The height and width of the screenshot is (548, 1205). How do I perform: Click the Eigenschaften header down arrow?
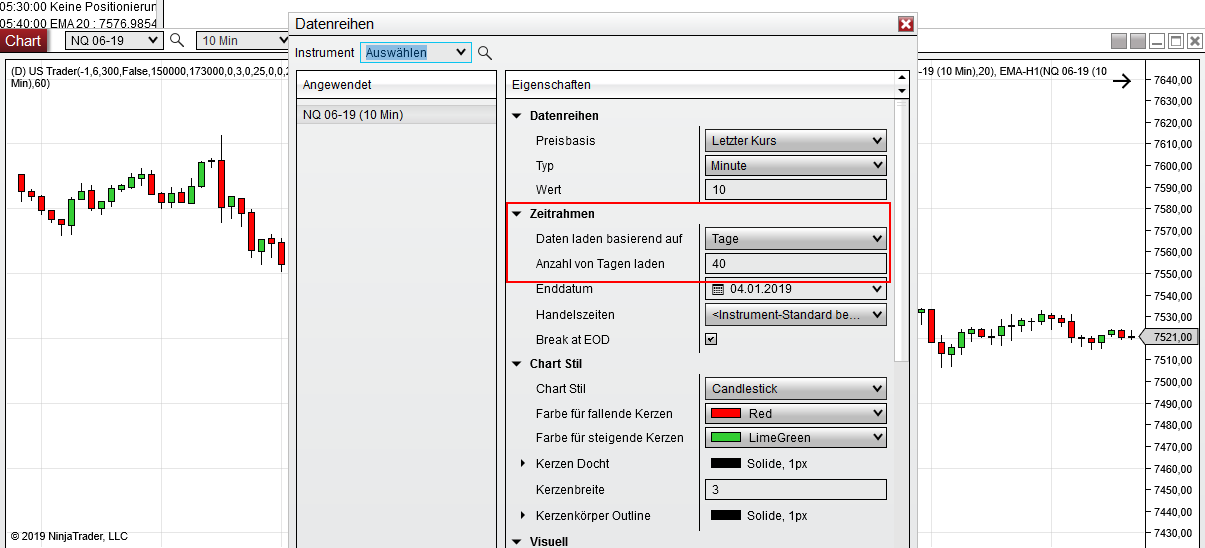click(x=903, y=91)
